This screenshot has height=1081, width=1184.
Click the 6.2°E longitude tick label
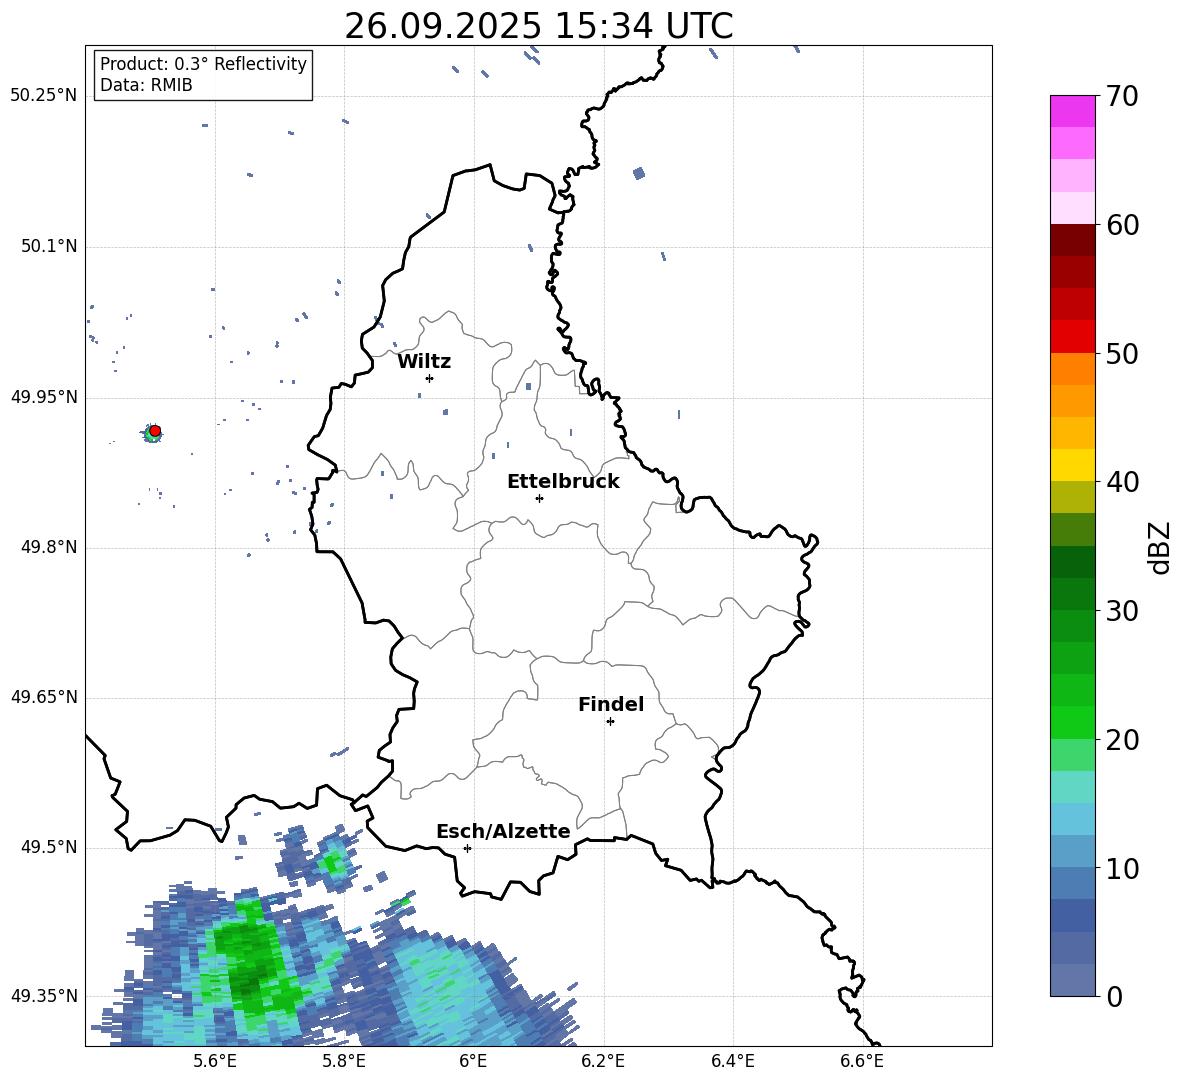click(x=603, y=1061)
